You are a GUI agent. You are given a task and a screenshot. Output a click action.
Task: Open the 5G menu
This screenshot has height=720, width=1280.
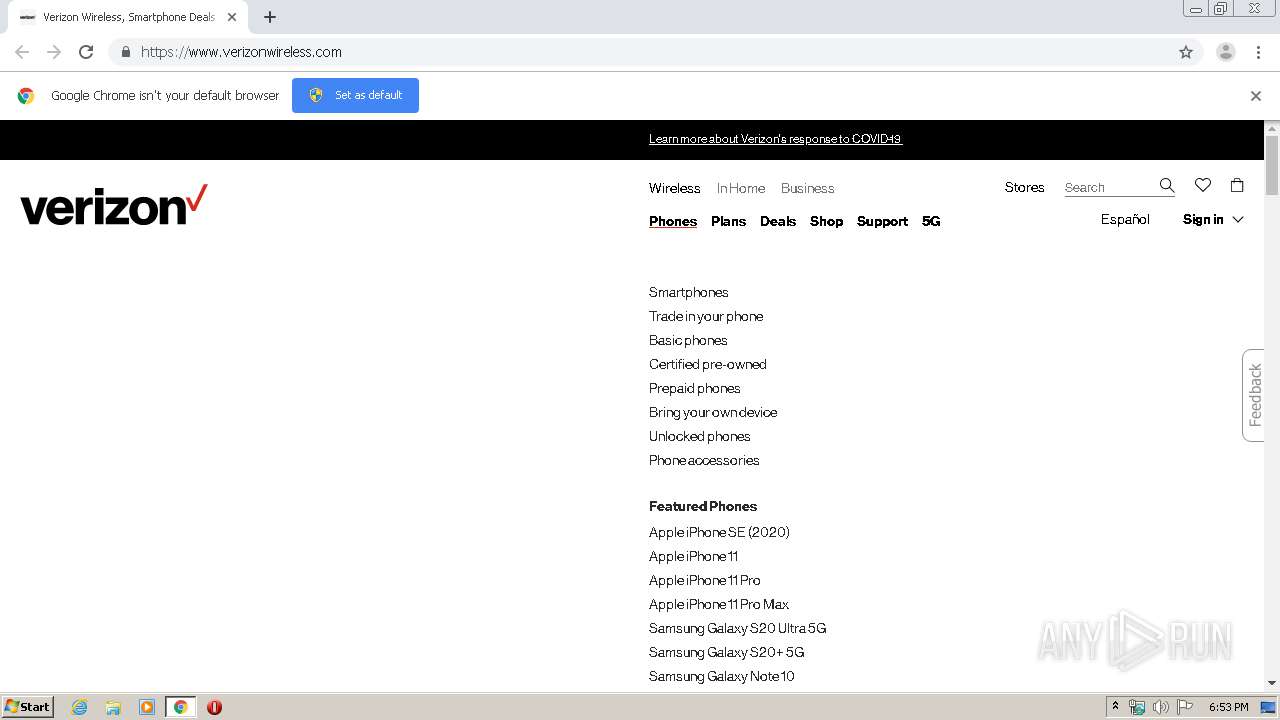931,221
